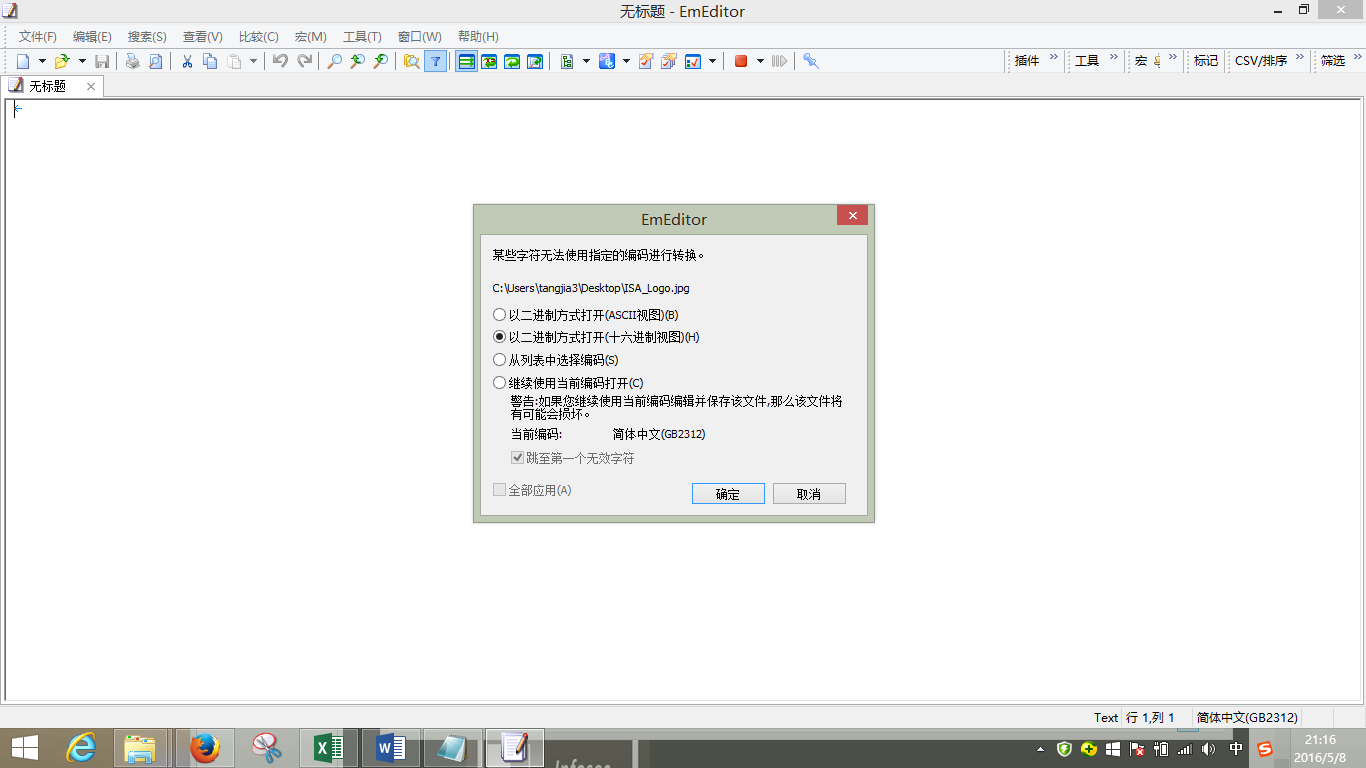This screenshot has height=768, width=1366.
Task: Toggle 跳至第一个无效字符 checkbox
Action: 573,458
